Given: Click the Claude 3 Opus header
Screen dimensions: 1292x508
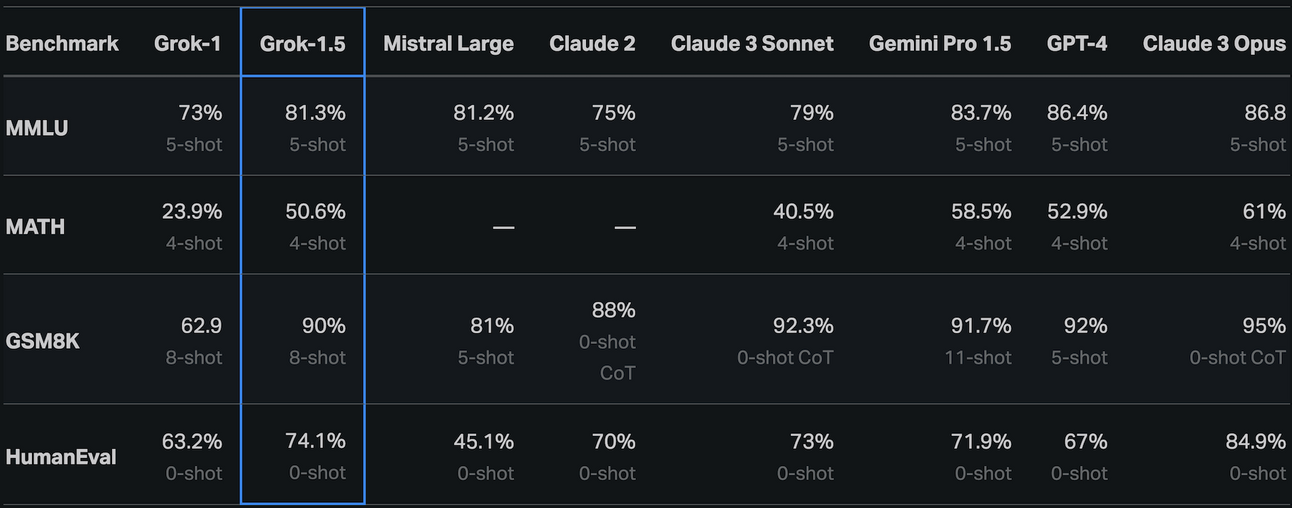Looking at the screenshot, I should [x=1214, y=43].
